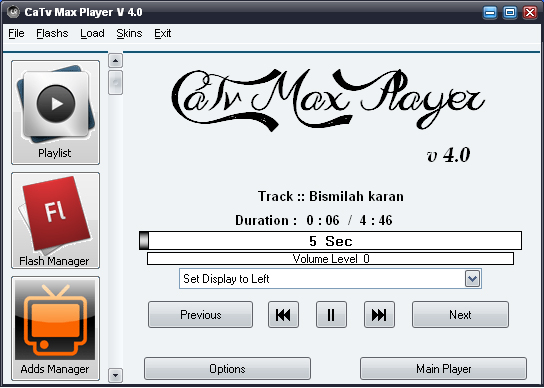Click the sidebar scrollbar thumb
The height and width of the screenshot is (388, 544).
coord(115,82)
